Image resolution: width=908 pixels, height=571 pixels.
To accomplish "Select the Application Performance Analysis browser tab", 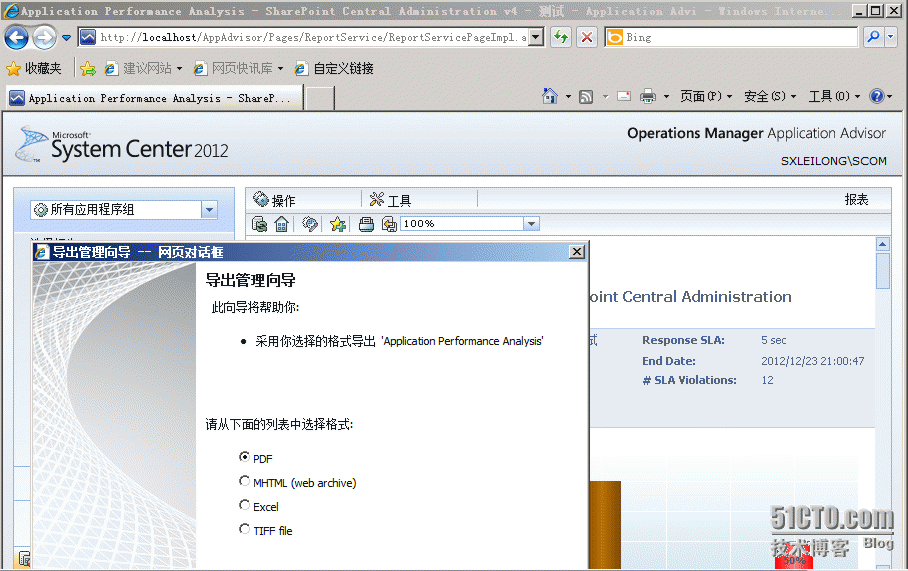I will tap(155, 98).
